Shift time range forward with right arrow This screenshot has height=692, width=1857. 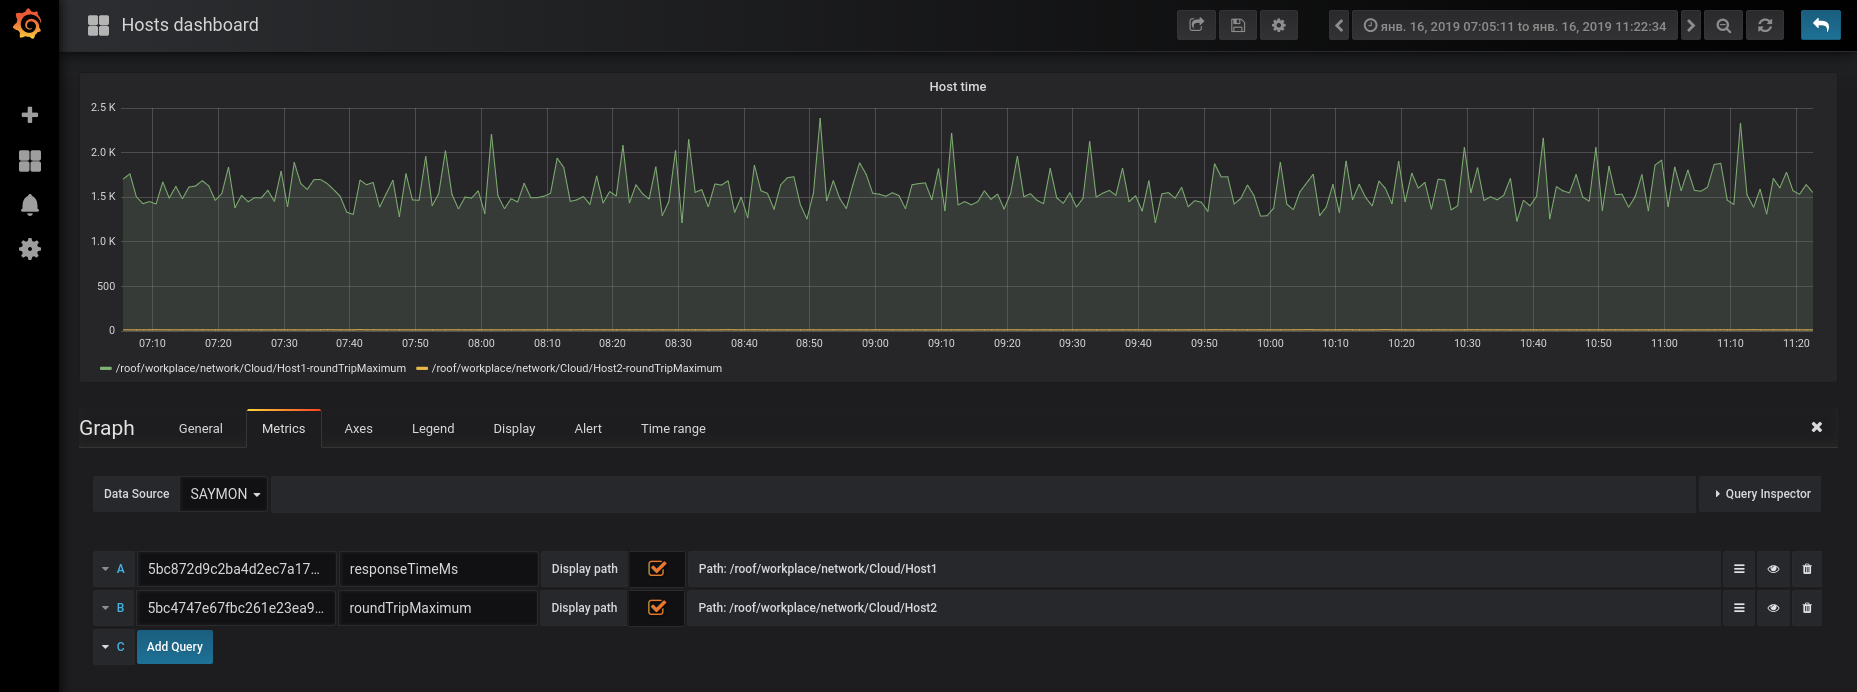click(x=1691, y=25)
